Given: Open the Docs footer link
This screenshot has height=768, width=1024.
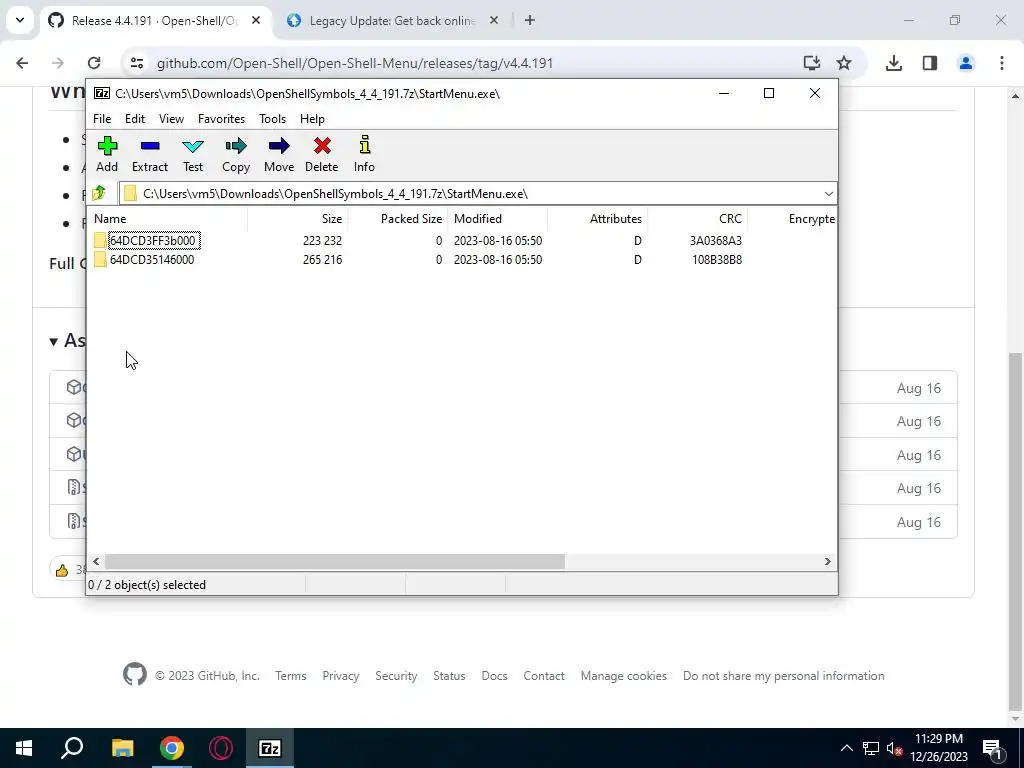Looking at the screenshot, I should point(494,676).
